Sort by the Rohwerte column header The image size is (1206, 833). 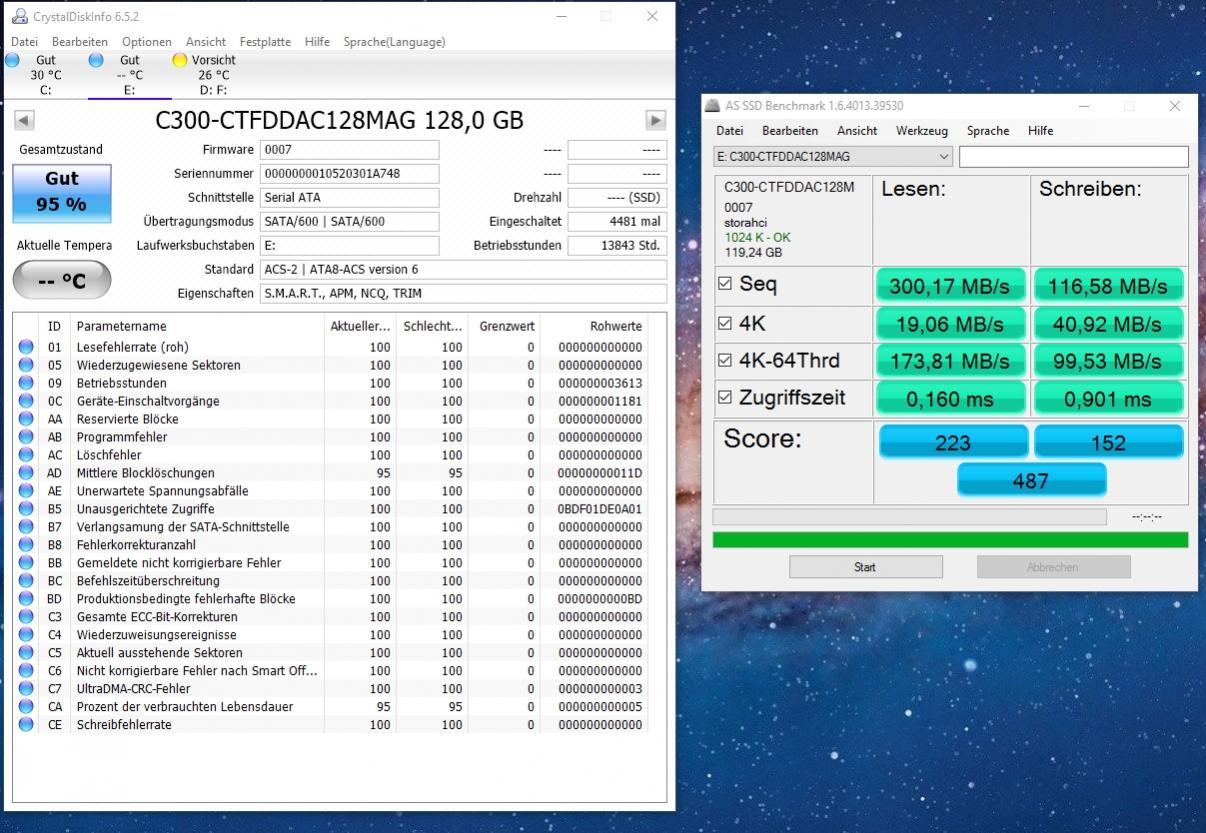tap(616, 326)
